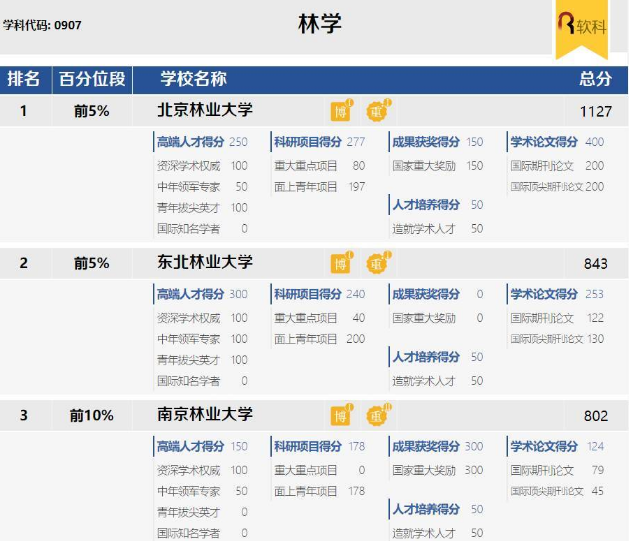Click rank number 3
The width and height of the screenshot is (629, 541).
(x=24, y=415)
